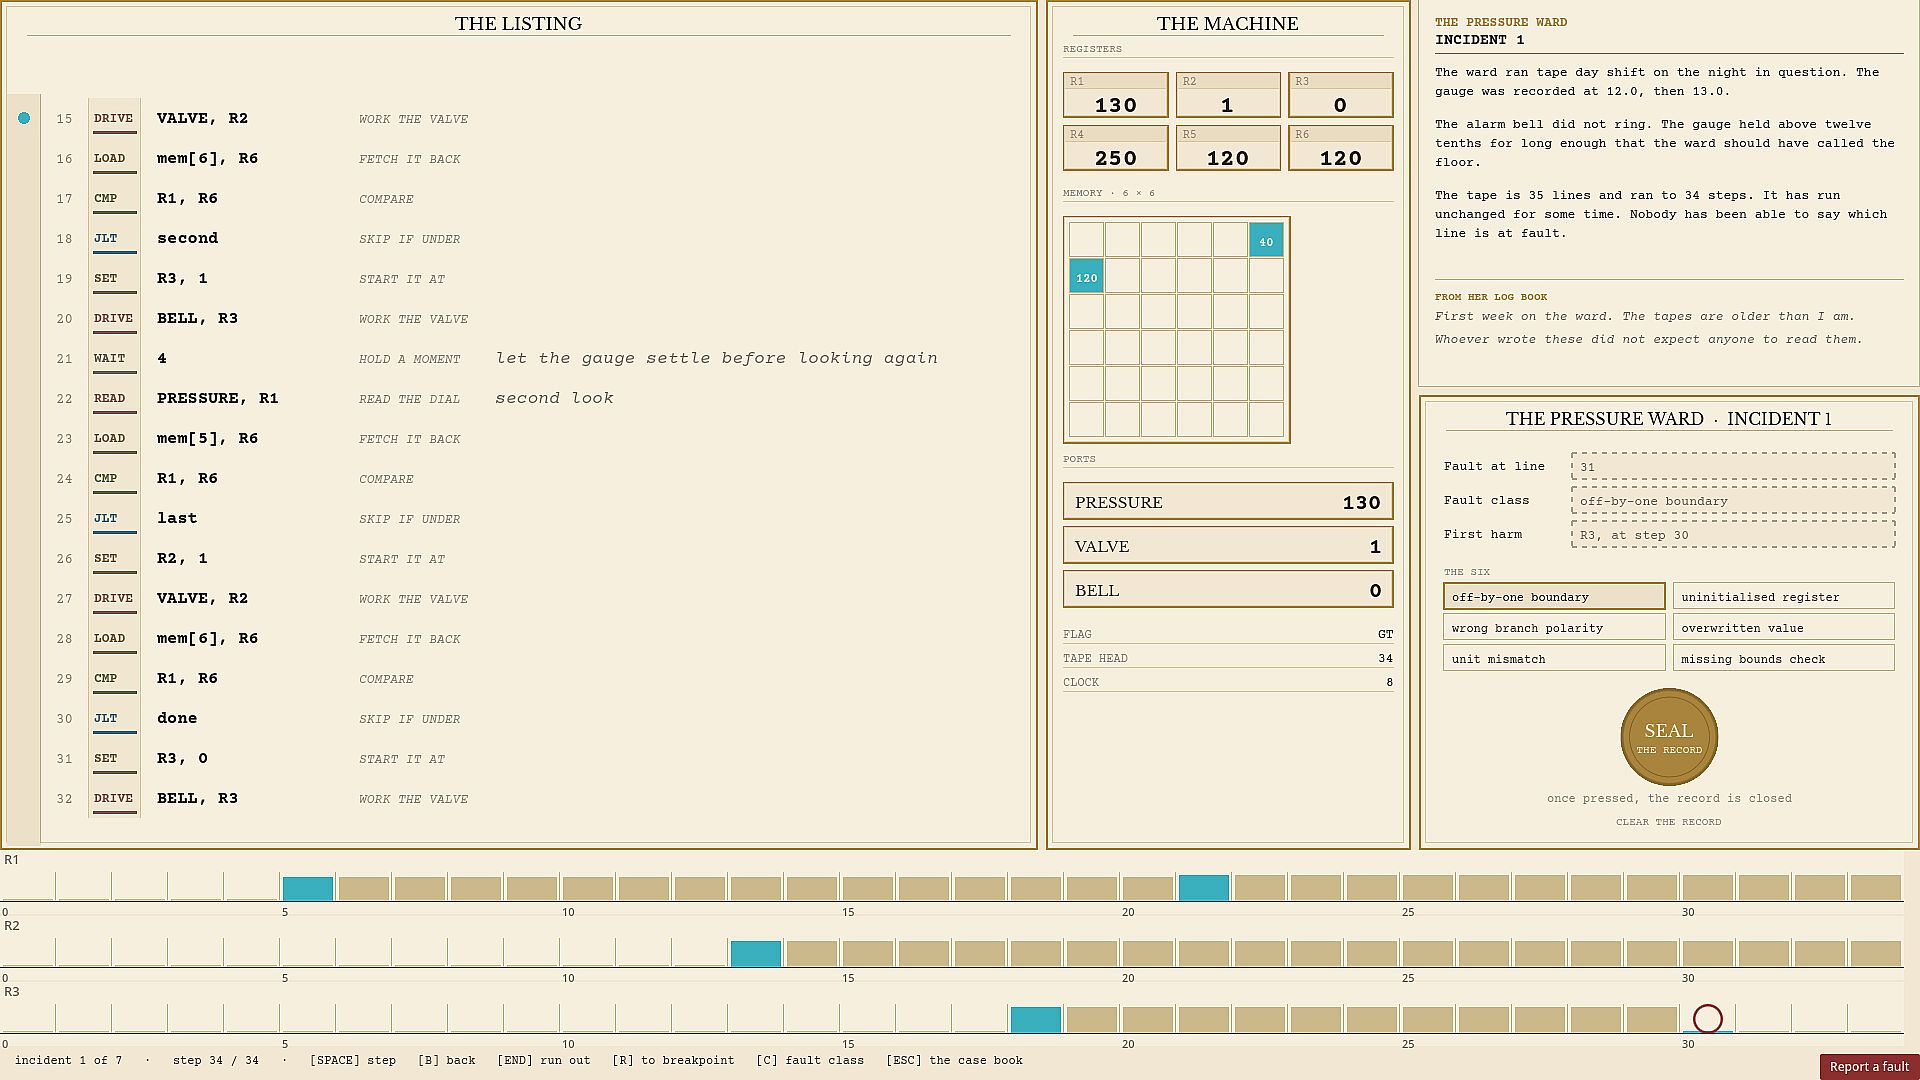This screenshot has height=1080, width=1920.
Task: Click the highlighted R3 cell at step 18
Action: 1035,1020
